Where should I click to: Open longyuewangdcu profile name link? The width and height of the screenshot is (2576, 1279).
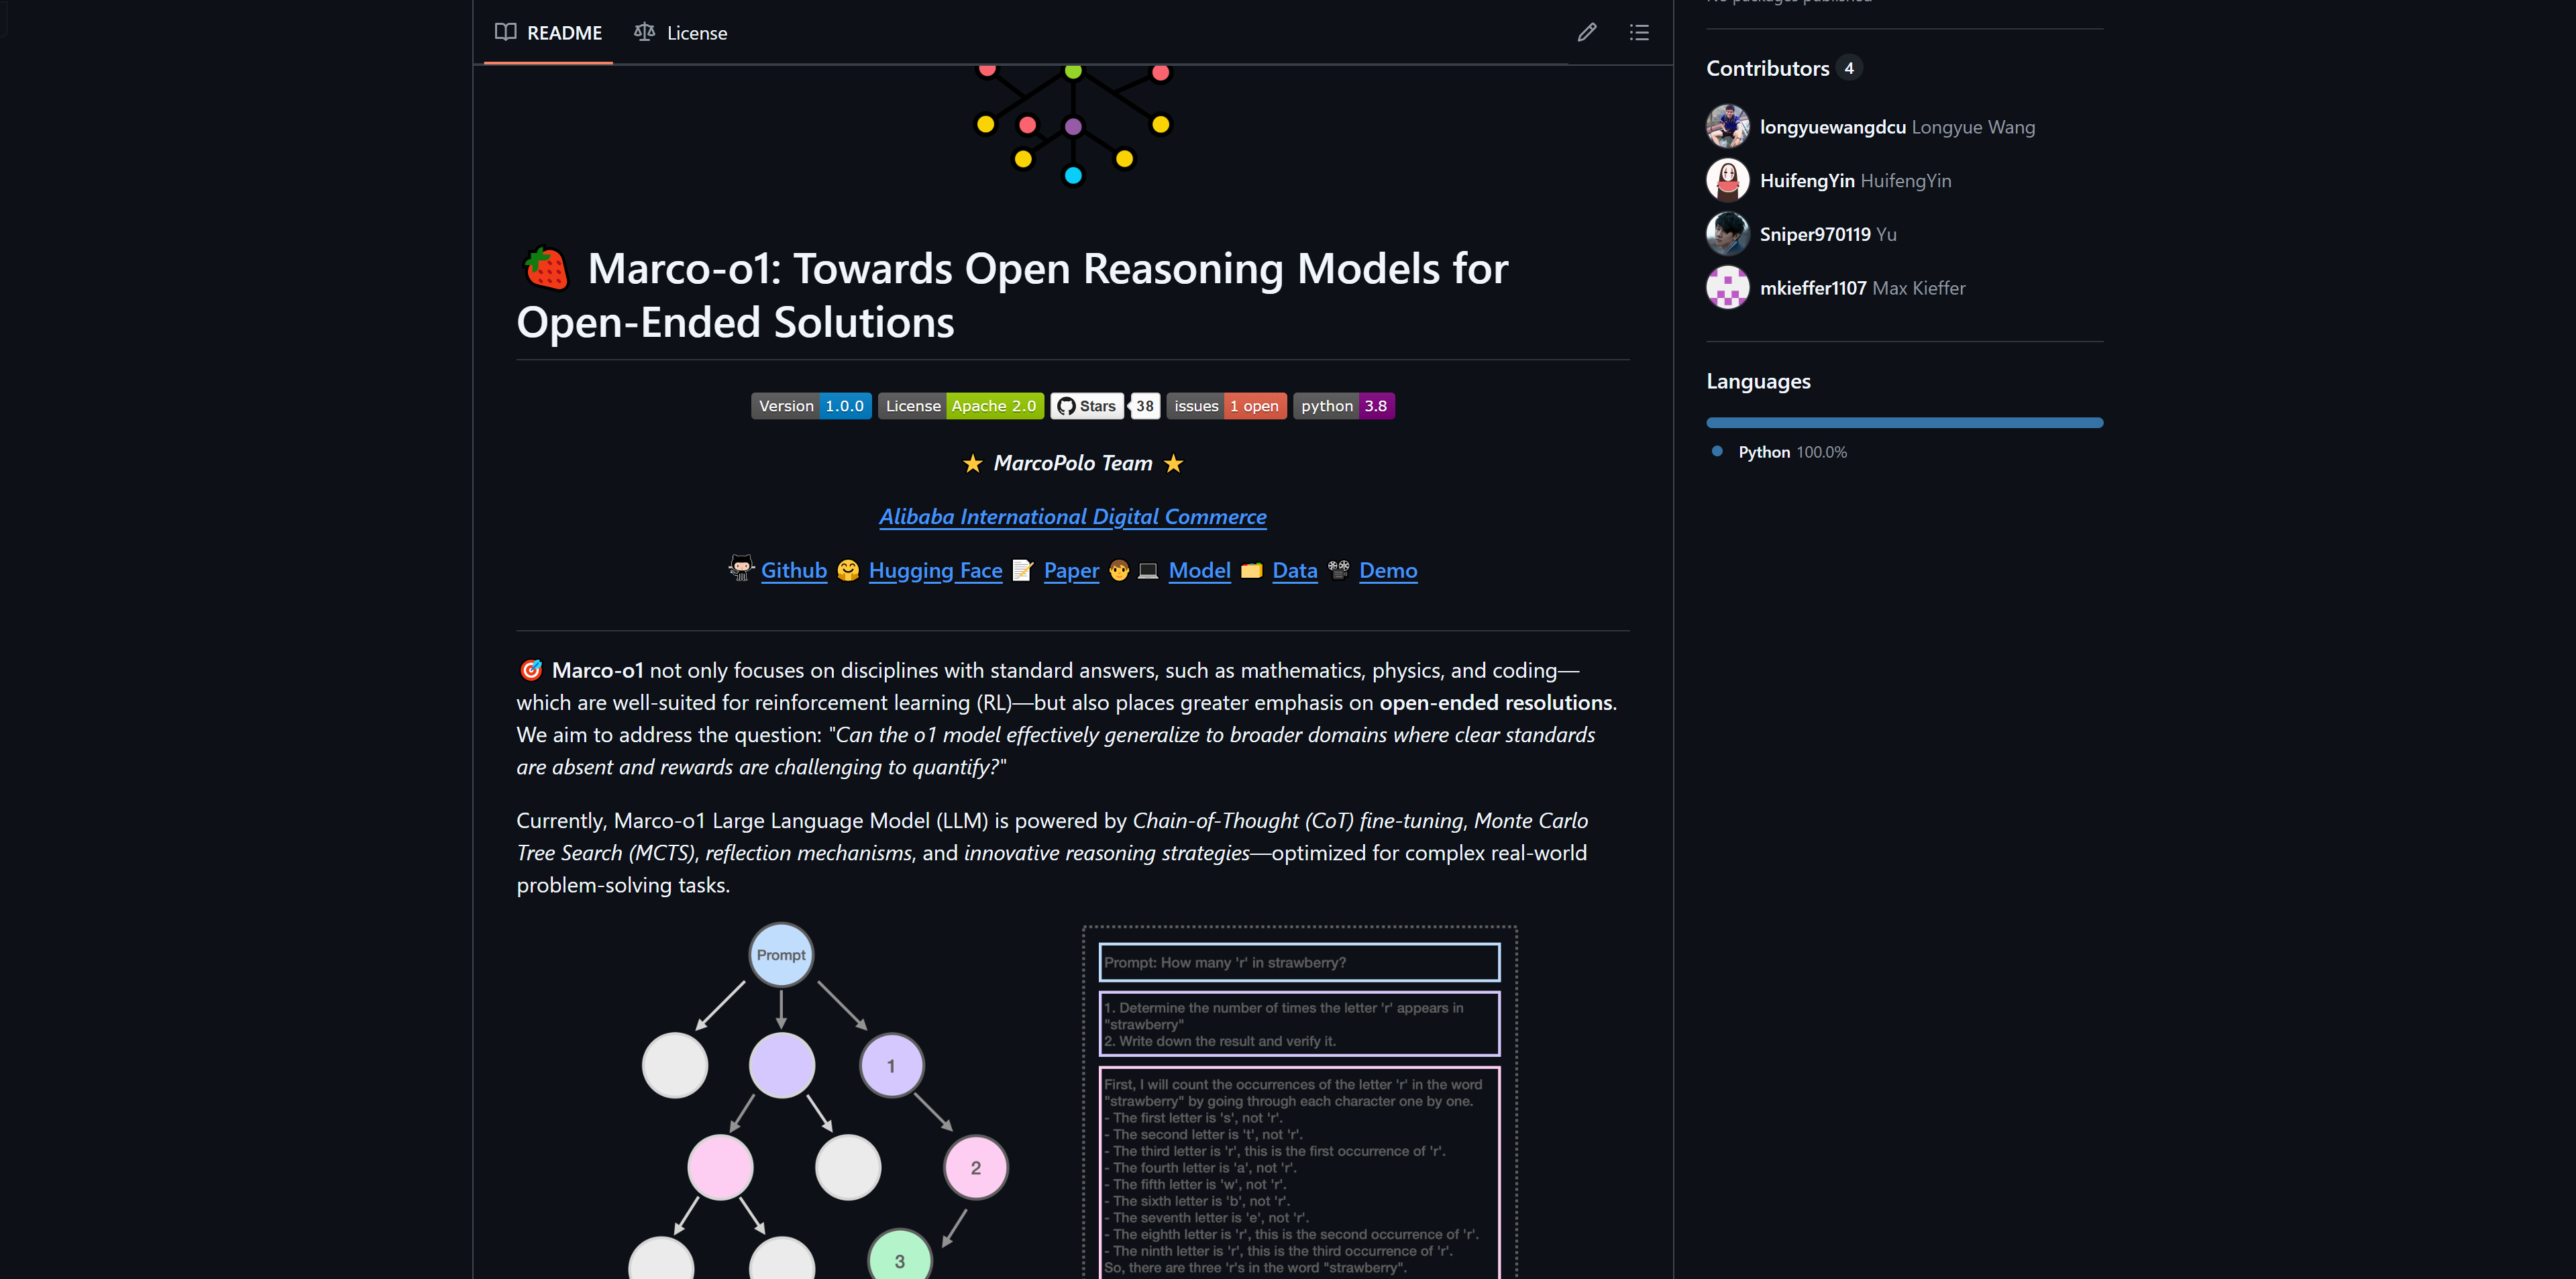tap(1832, 127)
